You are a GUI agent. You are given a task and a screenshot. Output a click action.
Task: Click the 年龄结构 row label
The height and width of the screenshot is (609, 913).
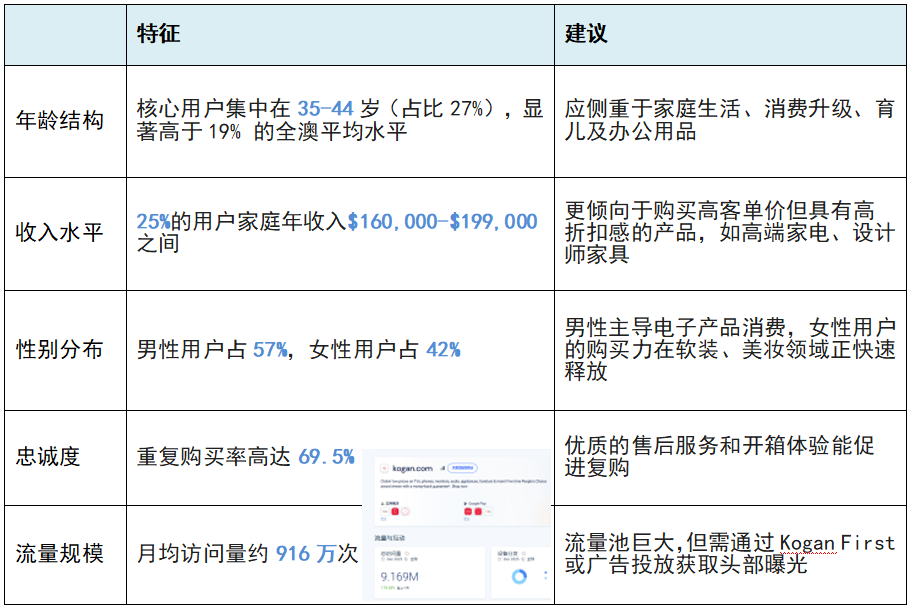(x=60, y=121)
